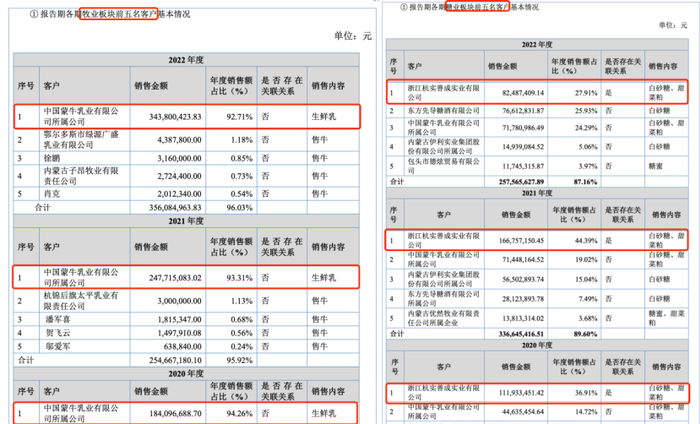Viewport: 700px width, 424px height.
Task: Click the amount 1,497,910.08
Action: (x=179, y=333)
